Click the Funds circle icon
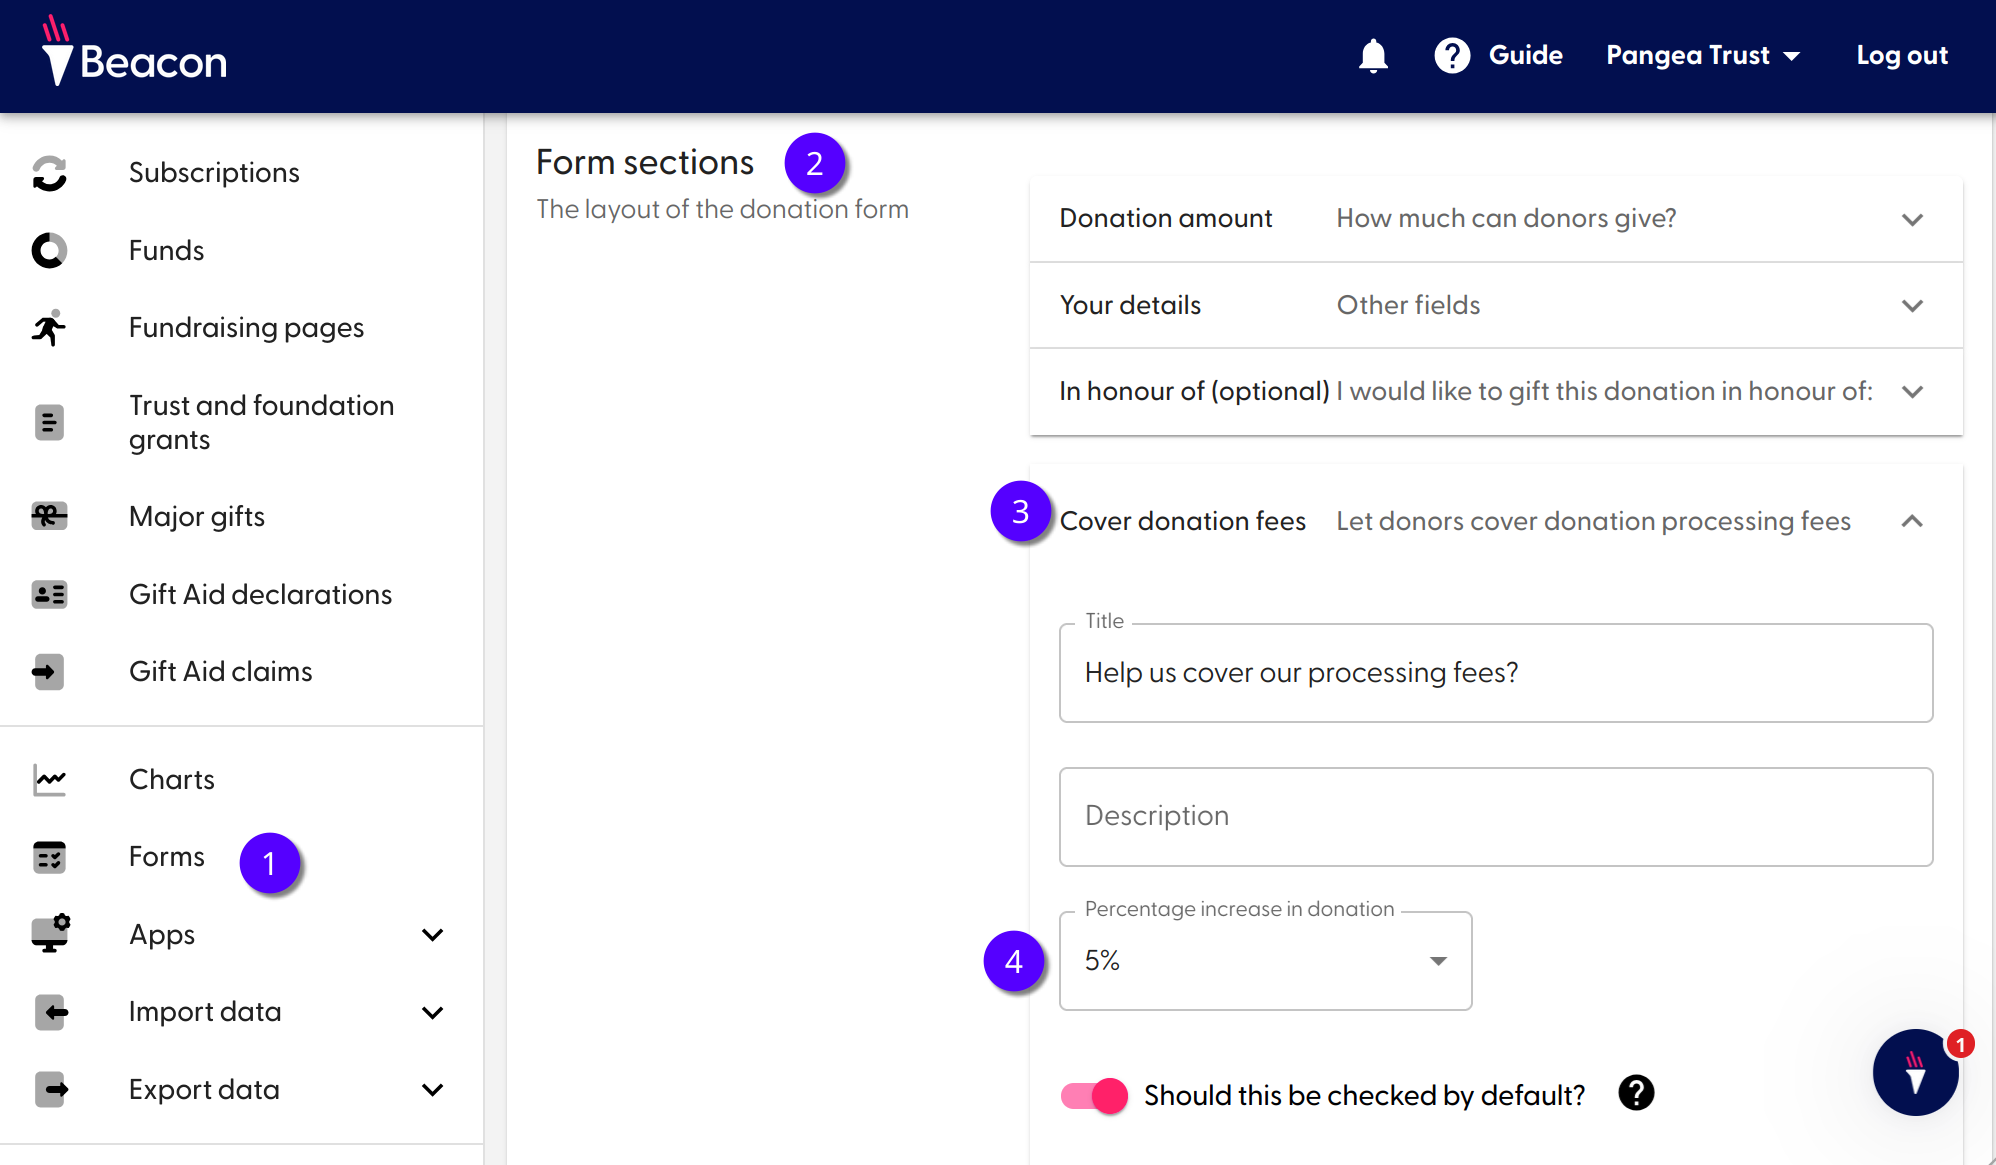 49,250
